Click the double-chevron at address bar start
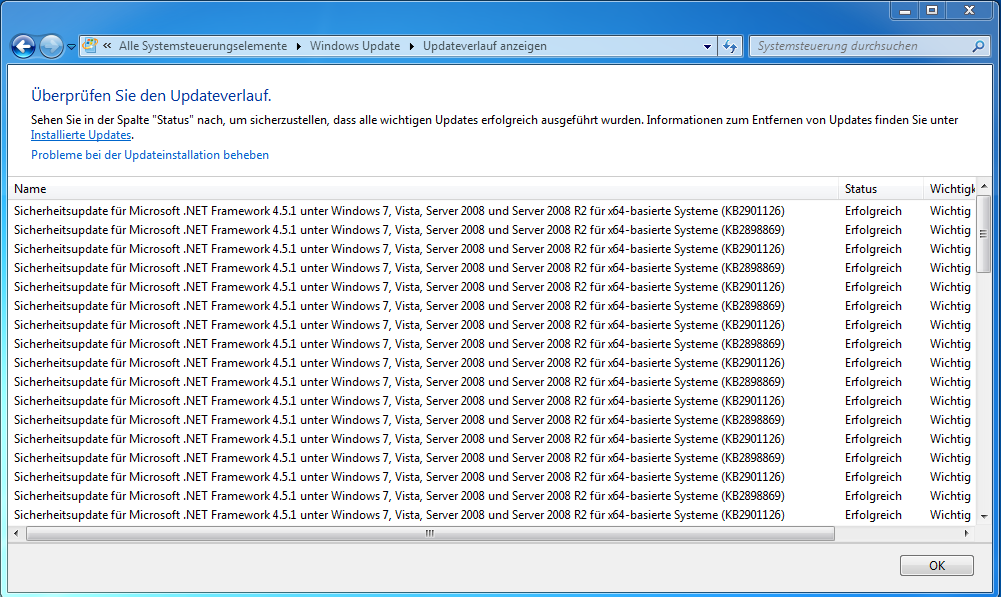 click(x=107, y=46)
